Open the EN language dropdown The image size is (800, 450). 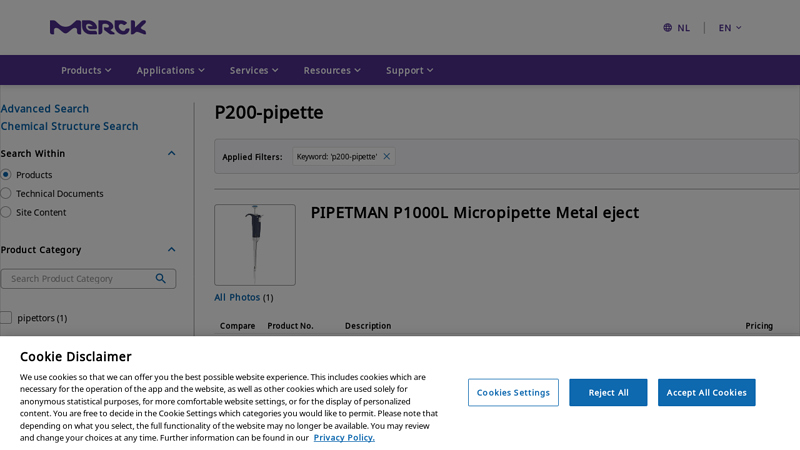730,28
